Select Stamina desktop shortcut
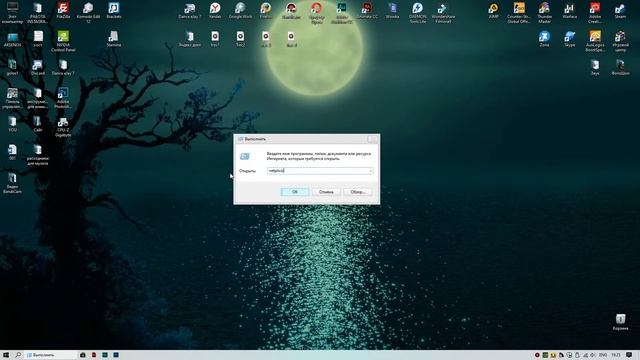Viewport: 640px width, 360px height. pos(113,39)
